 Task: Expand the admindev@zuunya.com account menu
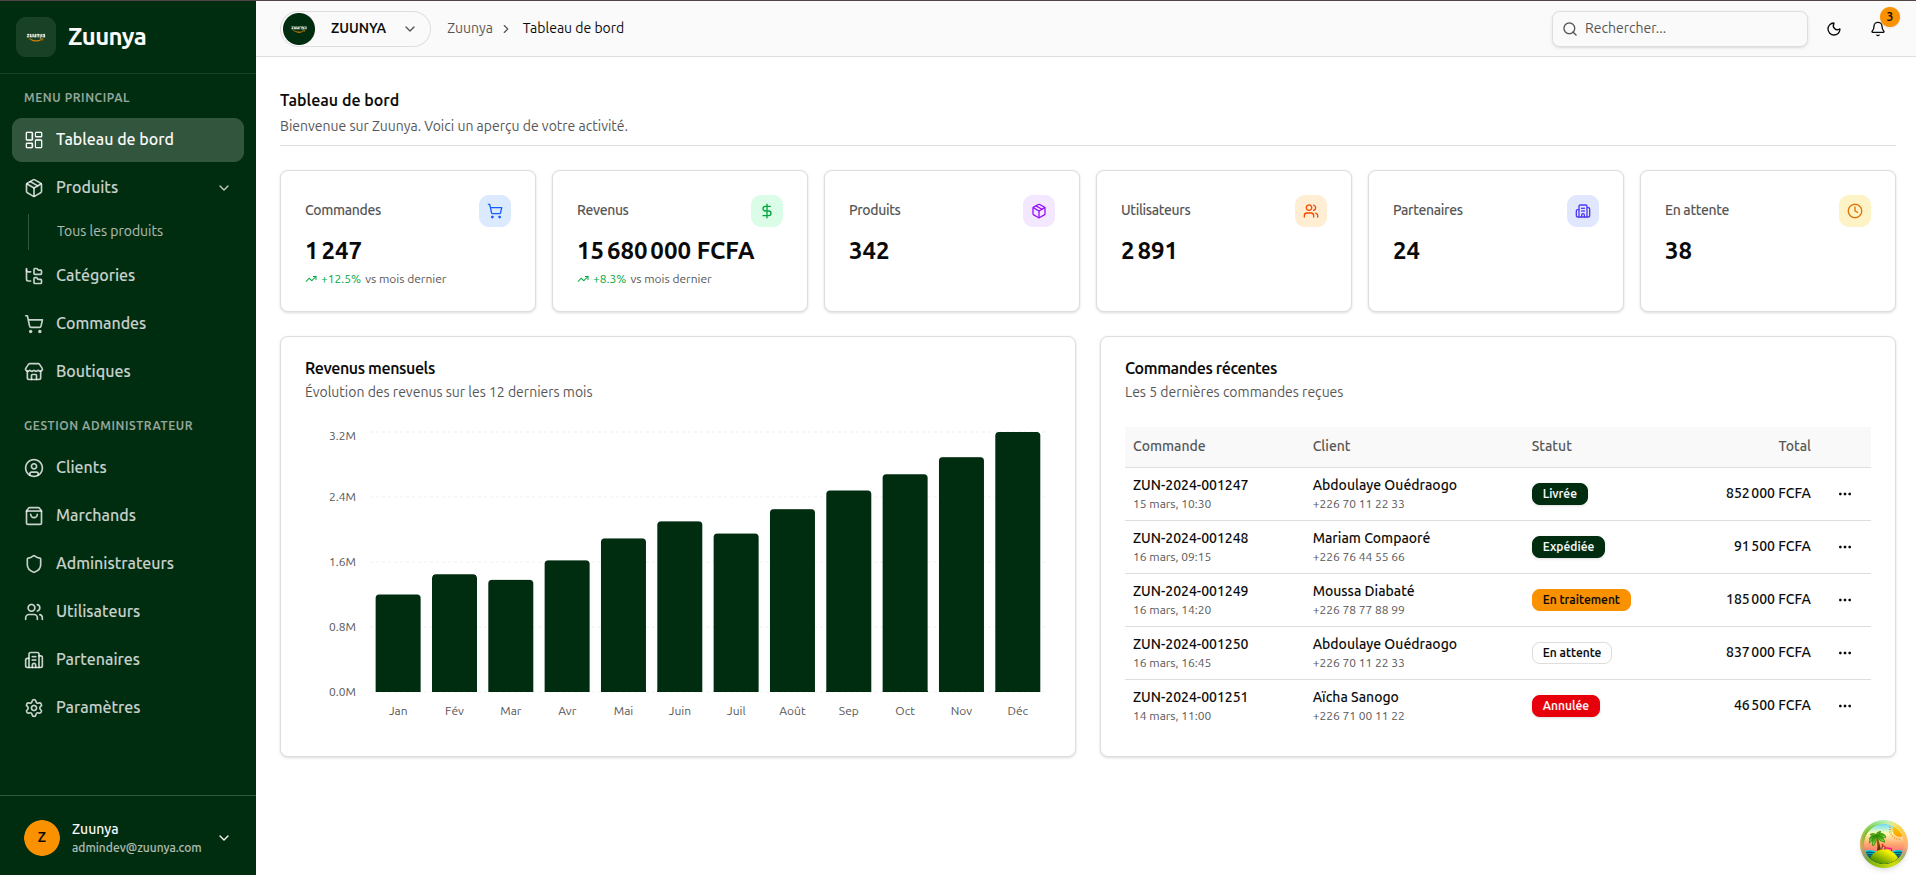click(x=224, y=838)
